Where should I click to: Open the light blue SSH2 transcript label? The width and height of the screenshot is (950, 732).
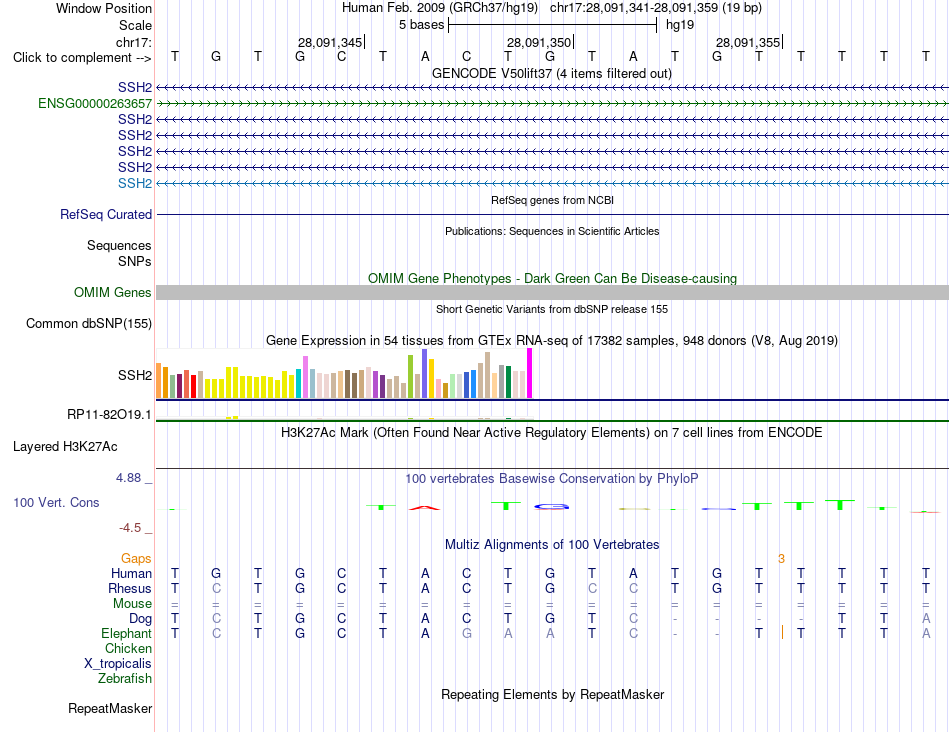coord(135,184)
